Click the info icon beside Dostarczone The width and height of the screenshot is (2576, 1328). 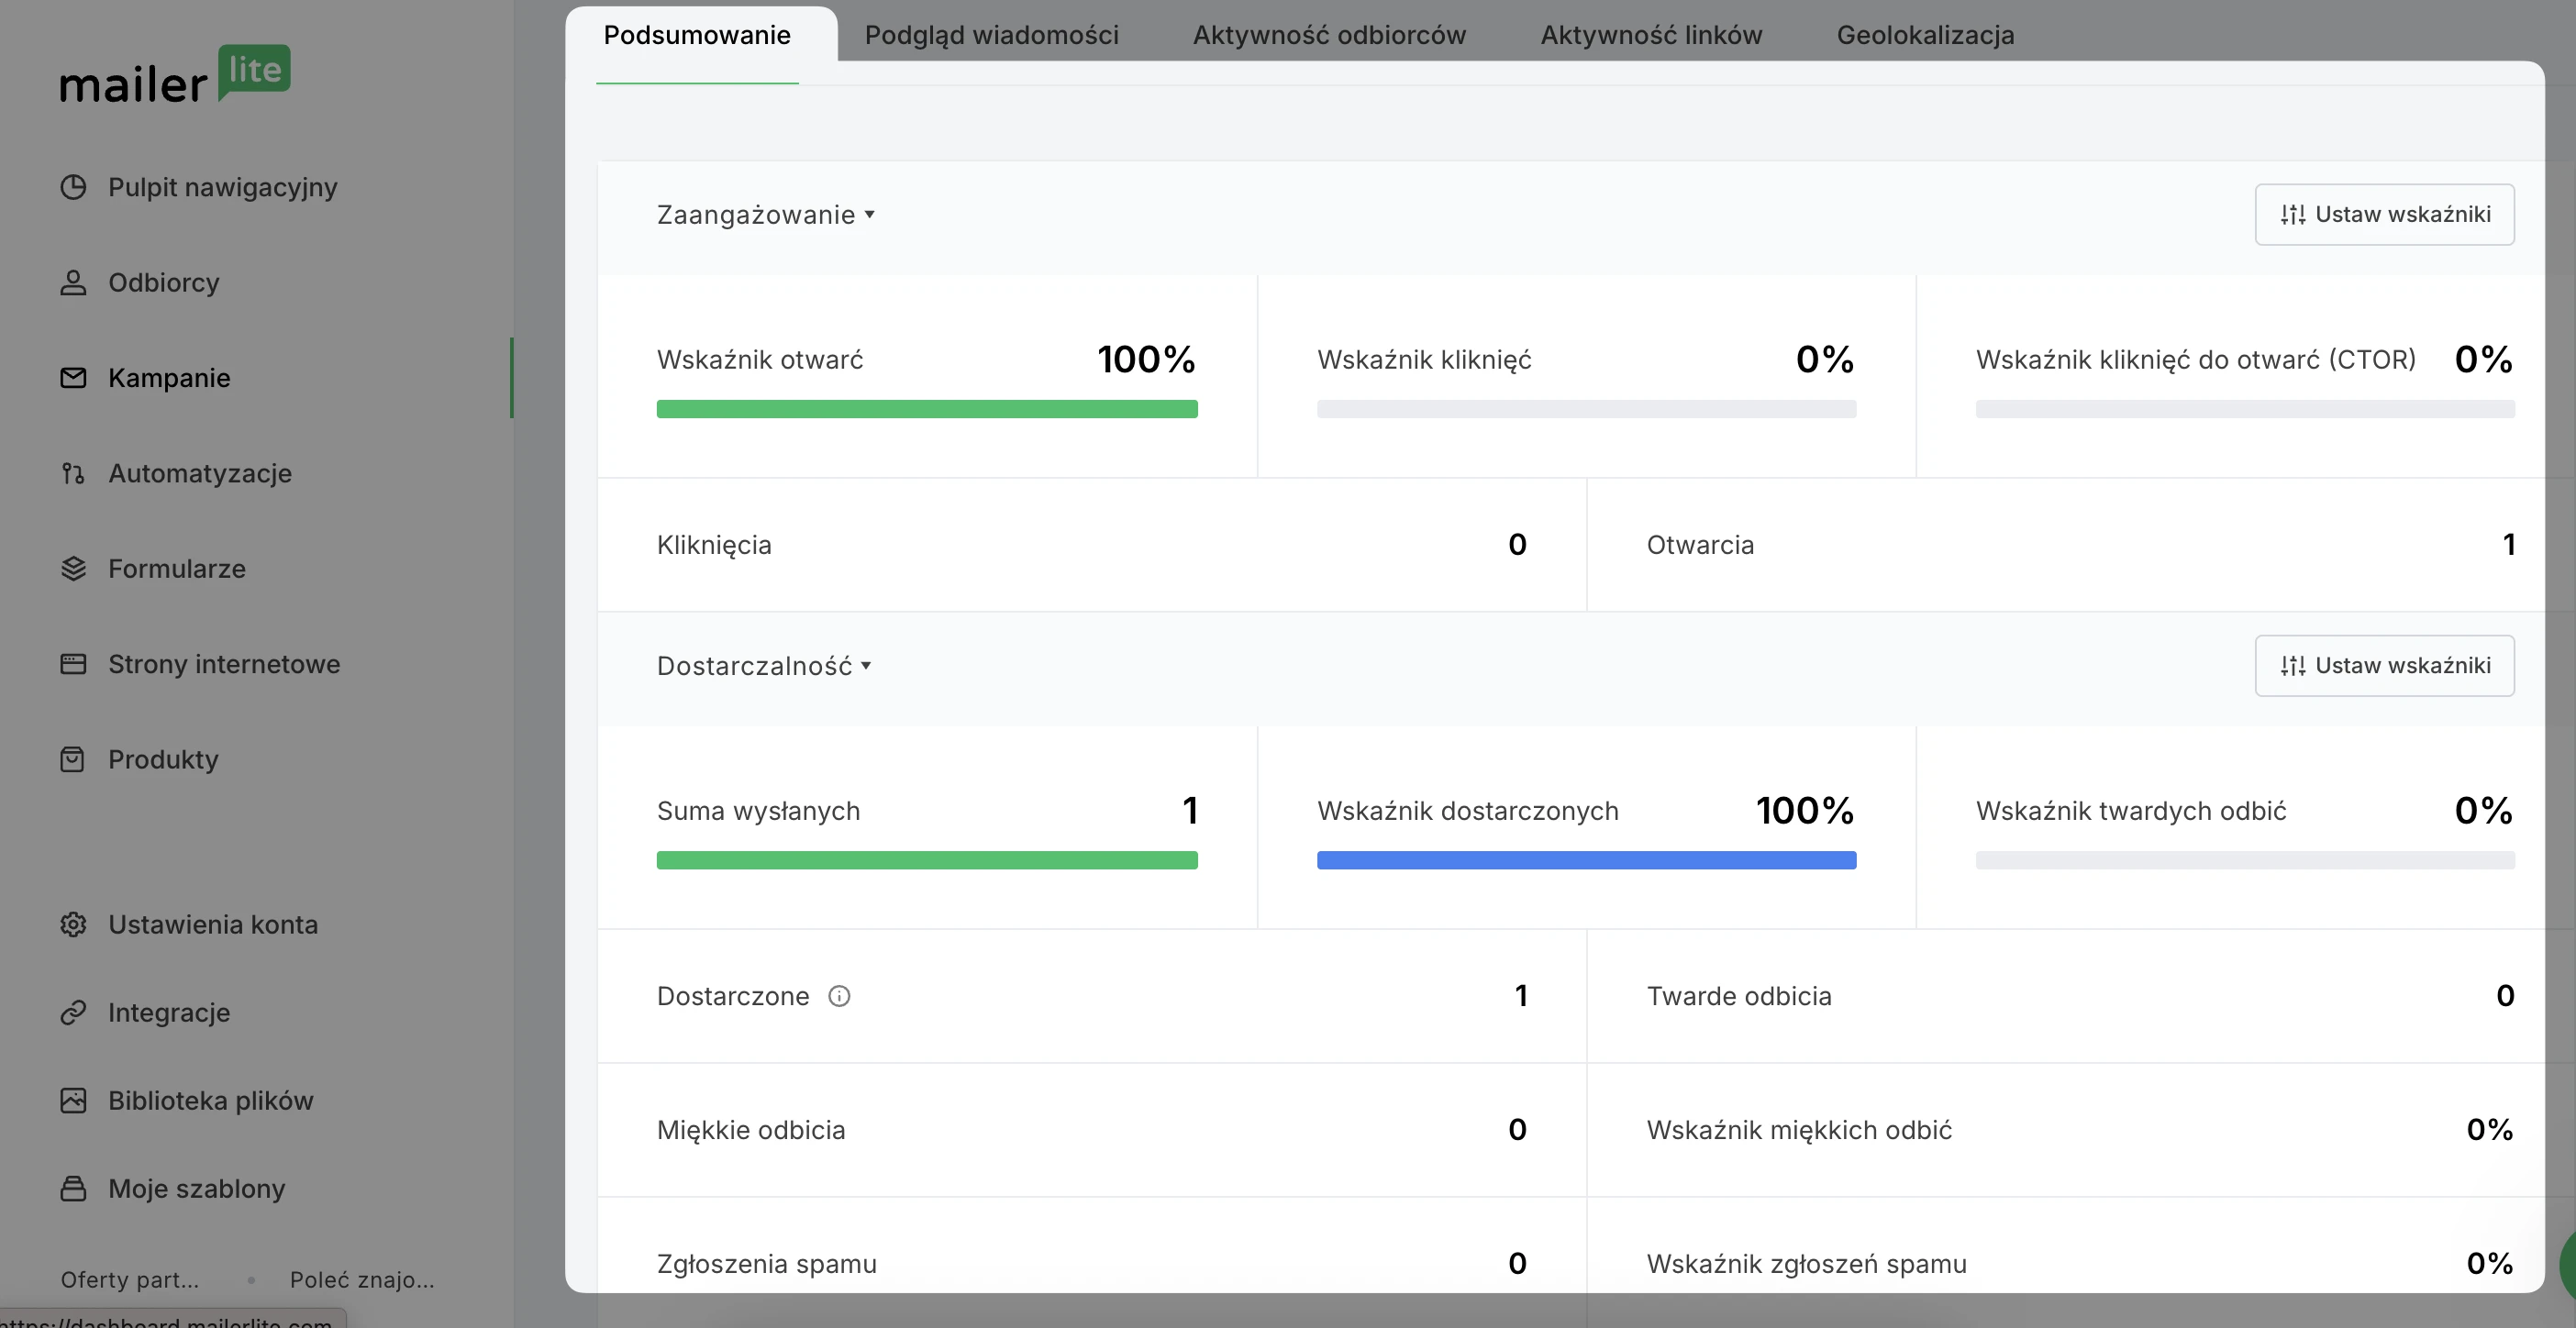(x=839, y=996)
